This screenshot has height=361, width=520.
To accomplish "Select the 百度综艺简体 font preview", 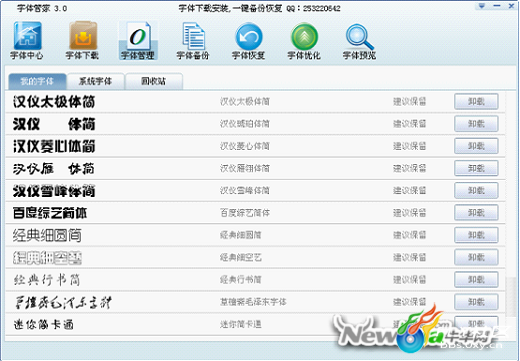I will pyautogui.click(x=50, y=213).
